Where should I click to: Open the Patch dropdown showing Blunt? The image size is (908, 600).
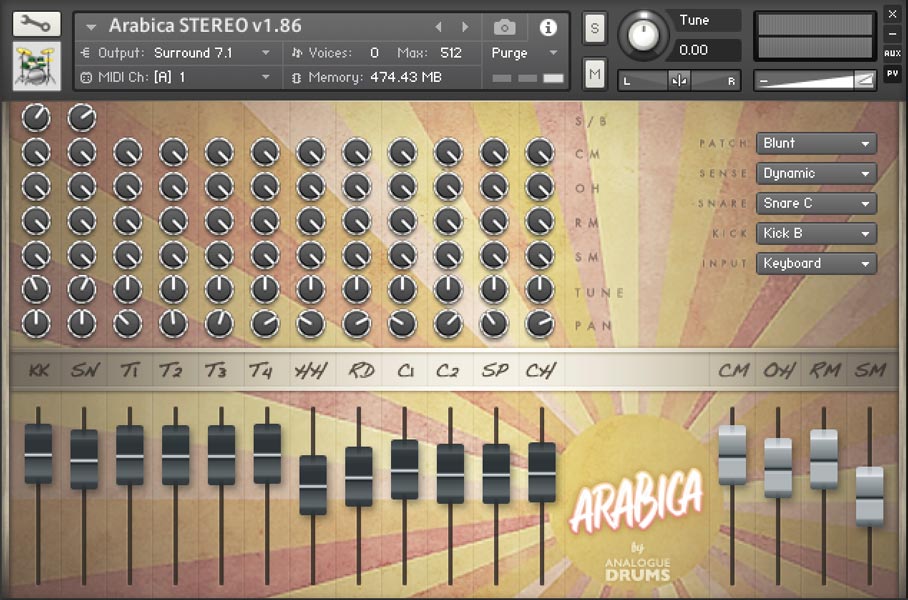816,143
